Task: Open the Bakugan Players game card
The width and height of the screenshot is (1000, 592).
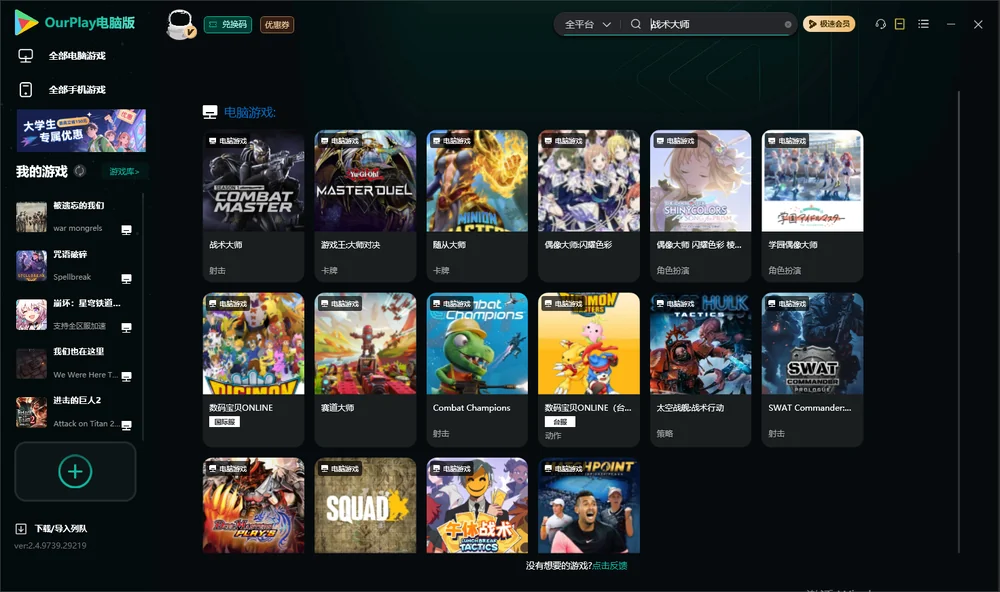Action: point(253,505)
